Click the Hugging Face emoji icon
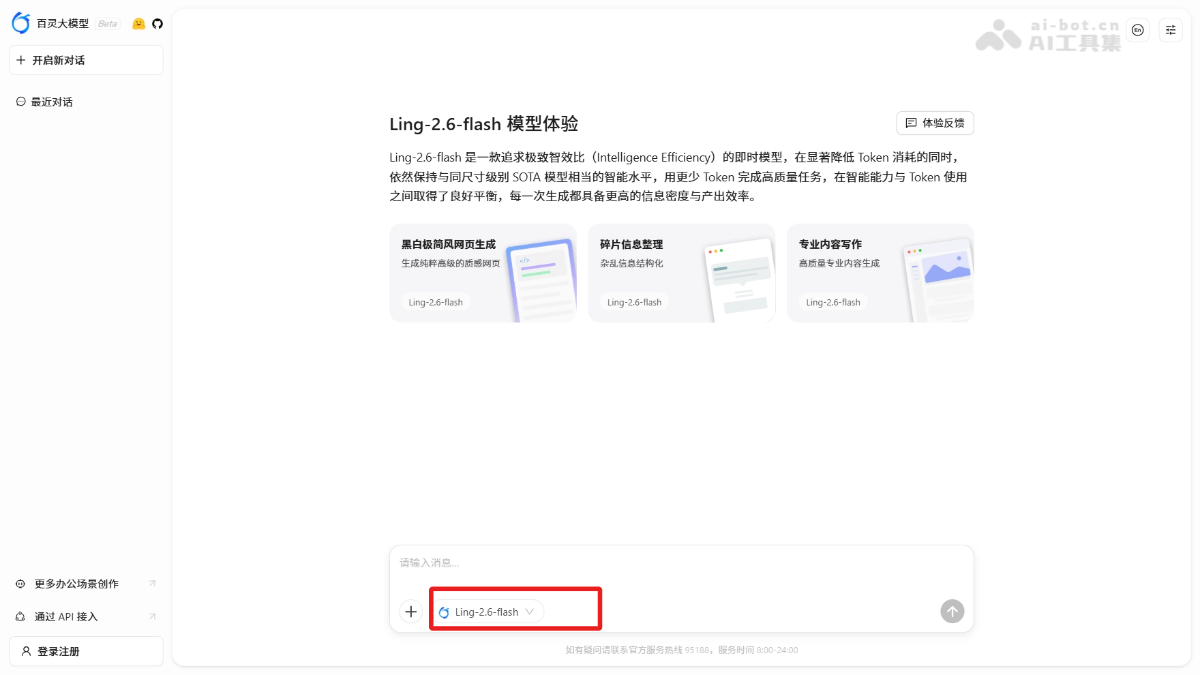The height and width of the screenshot is (675, 1200). coord(139,23)
